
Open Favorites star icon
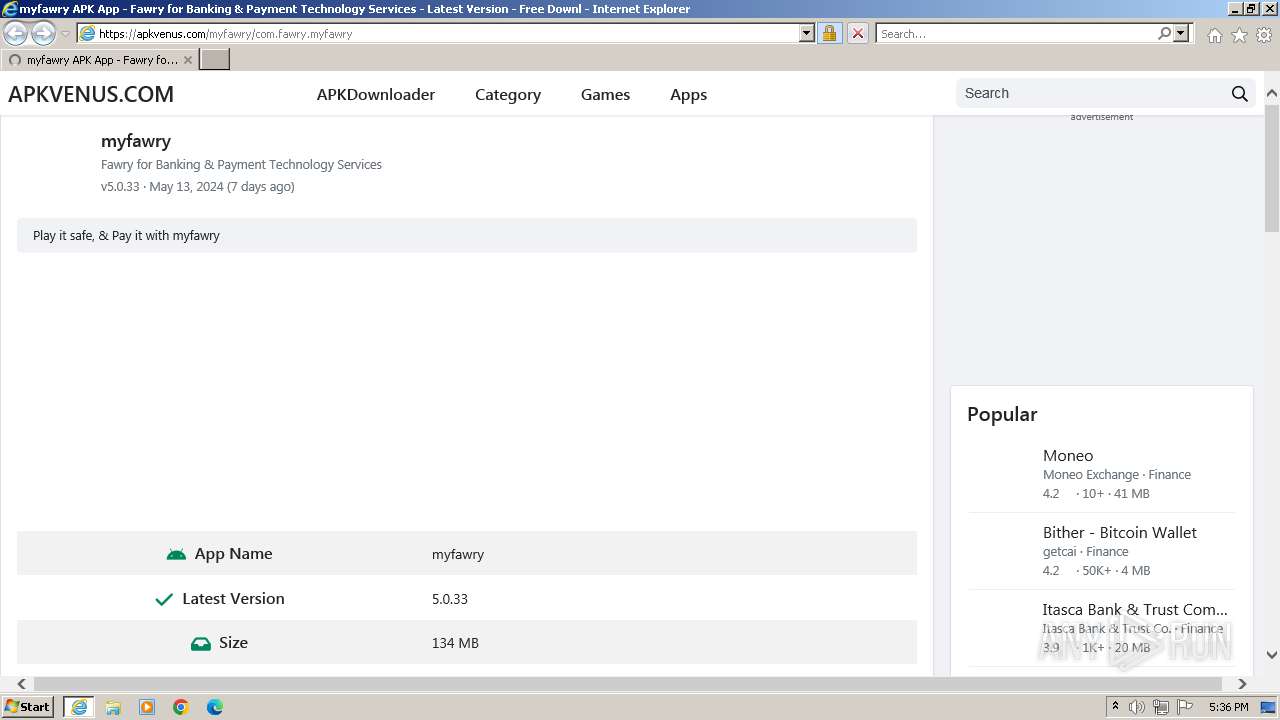coord(1239,35)
